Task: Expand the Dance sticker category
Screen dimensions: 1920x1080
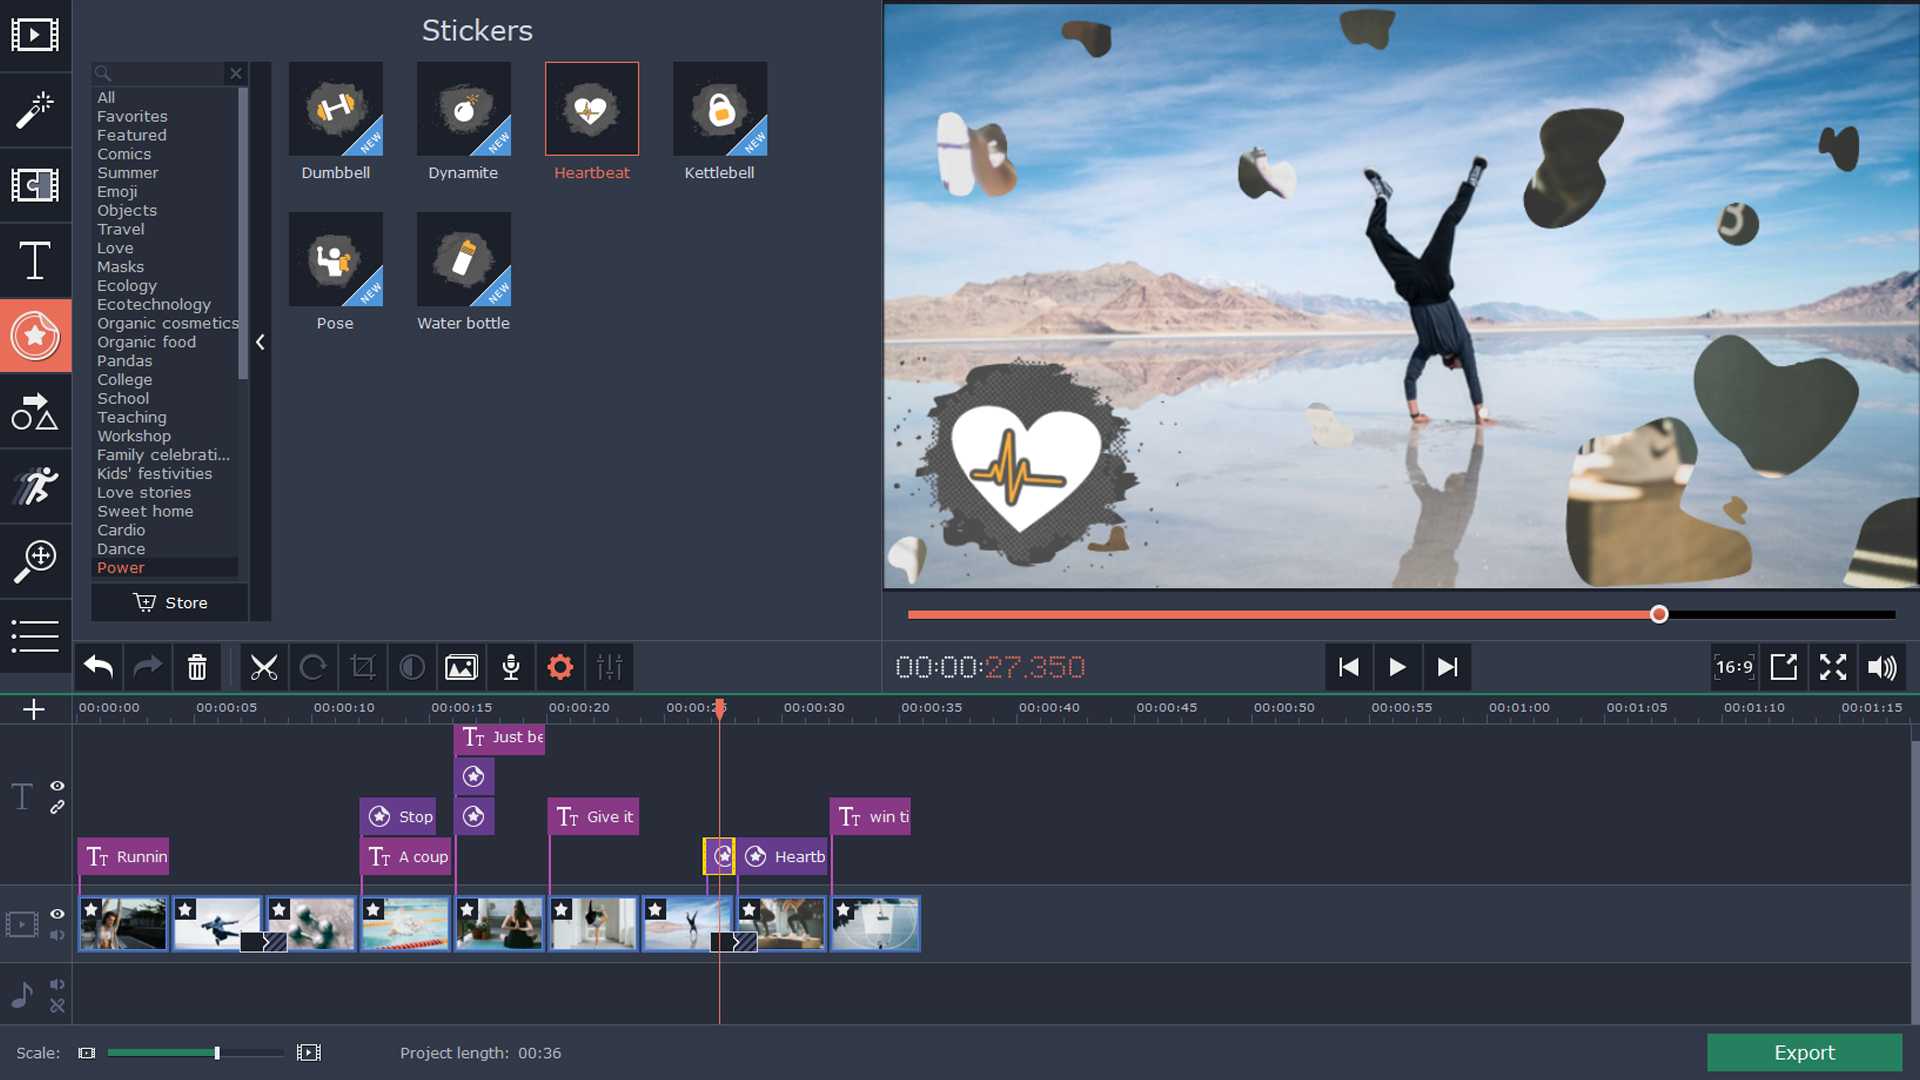Action: coord(119,549)
